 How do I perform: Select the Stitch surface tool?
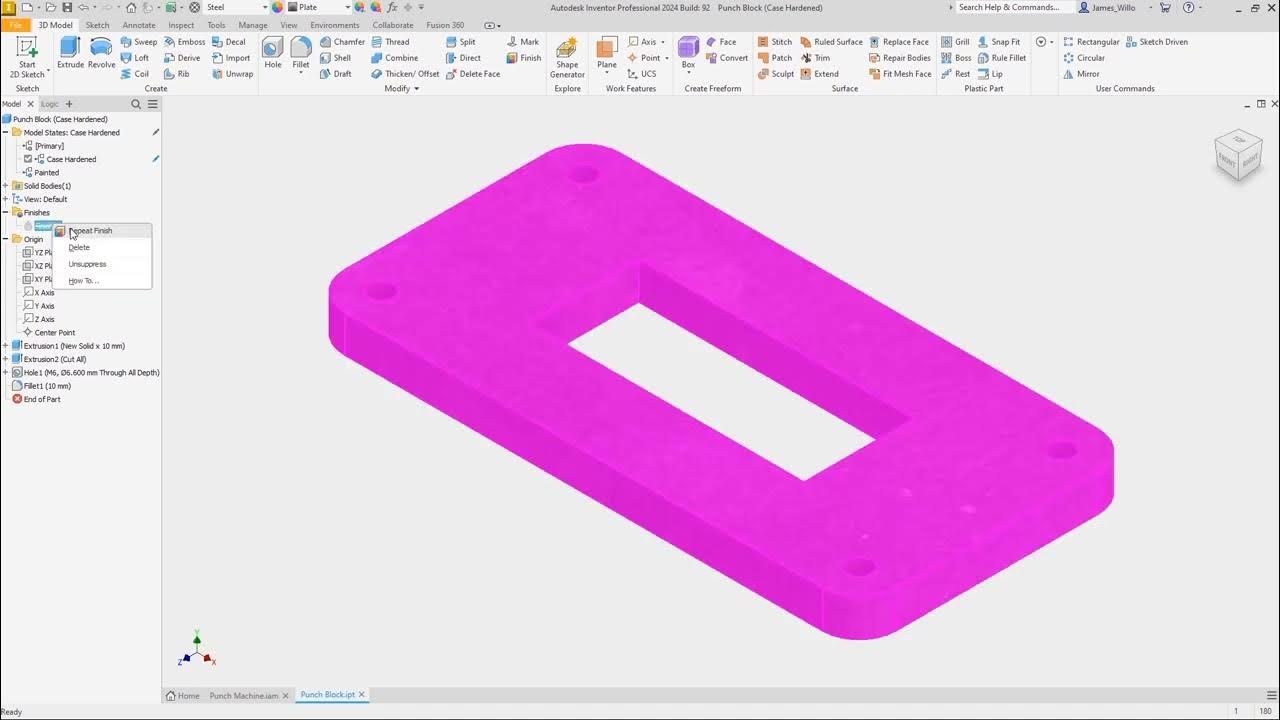click(x=775, y=42)
